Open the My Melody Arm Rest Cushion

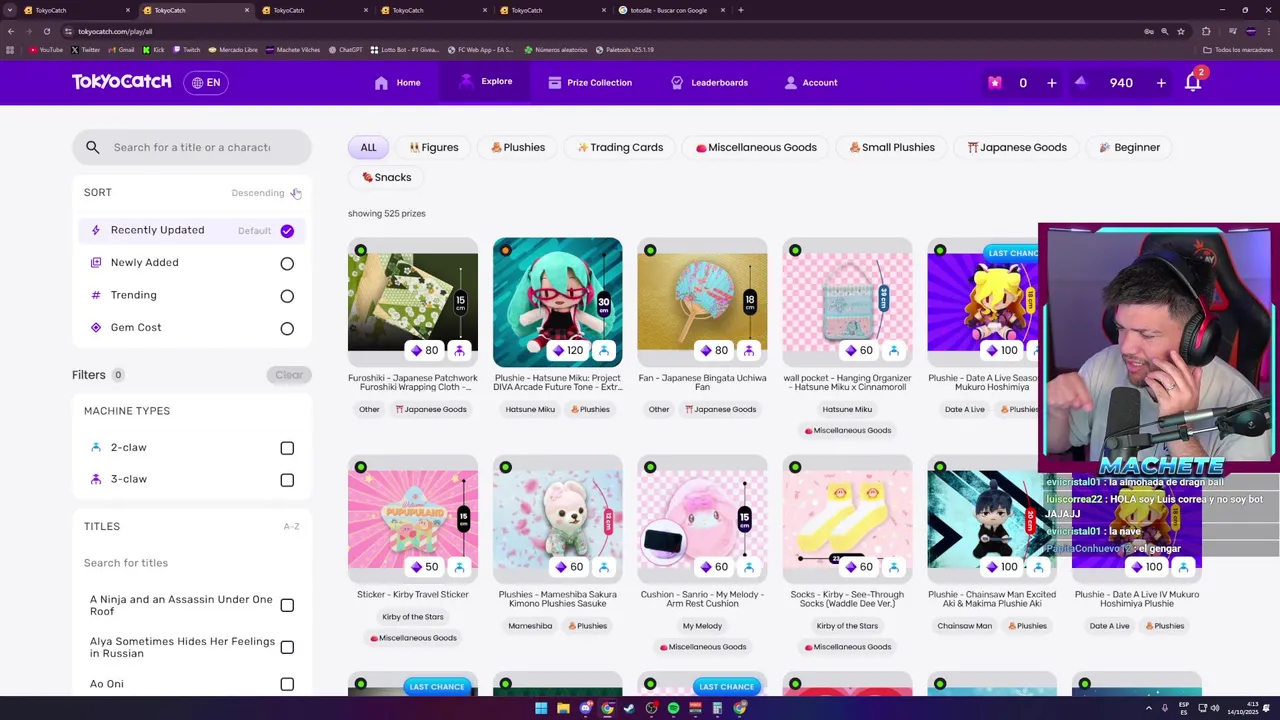coord(702,519)
